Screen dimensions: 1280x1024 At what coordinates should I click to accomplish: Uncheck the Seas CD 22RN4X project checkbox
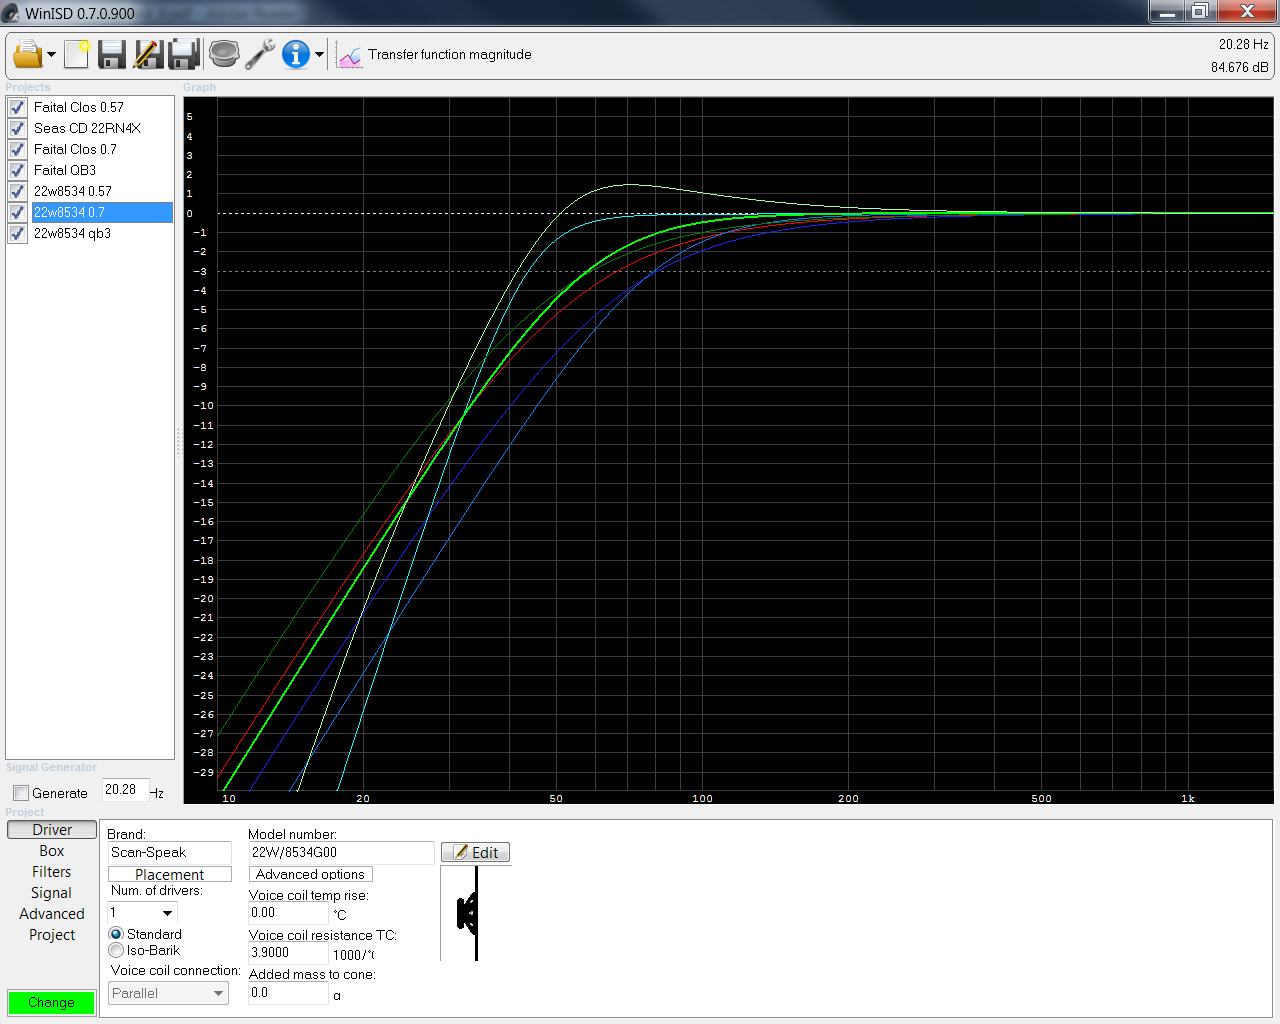pyautogui.click(x=17, y=128)
